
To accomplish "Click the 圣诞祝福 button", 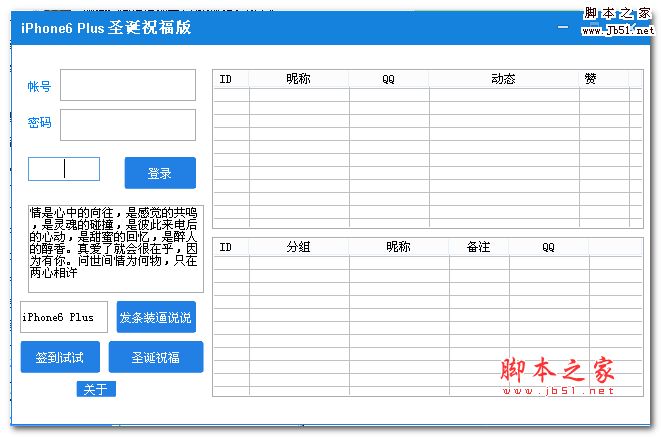I will tap(156, 357).
